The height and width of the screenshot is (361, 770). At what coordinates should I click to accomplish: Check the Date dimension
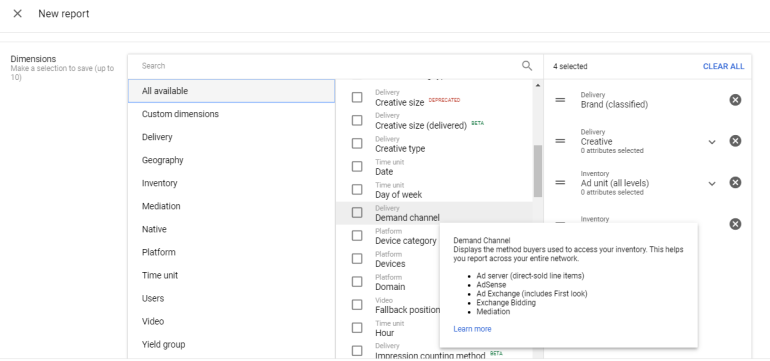click(x=357, y=167)
